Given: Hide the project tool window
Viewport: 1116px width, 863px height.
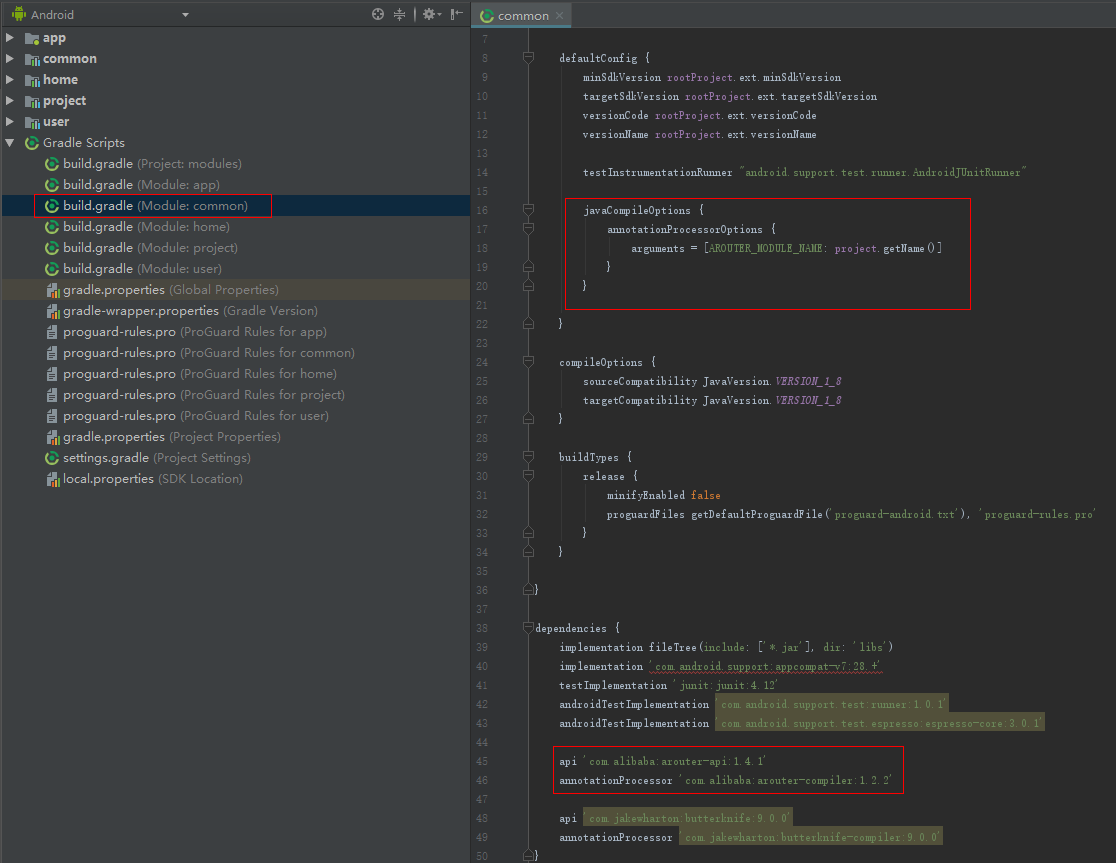Looking at the screenshot, I should point(457,14).
